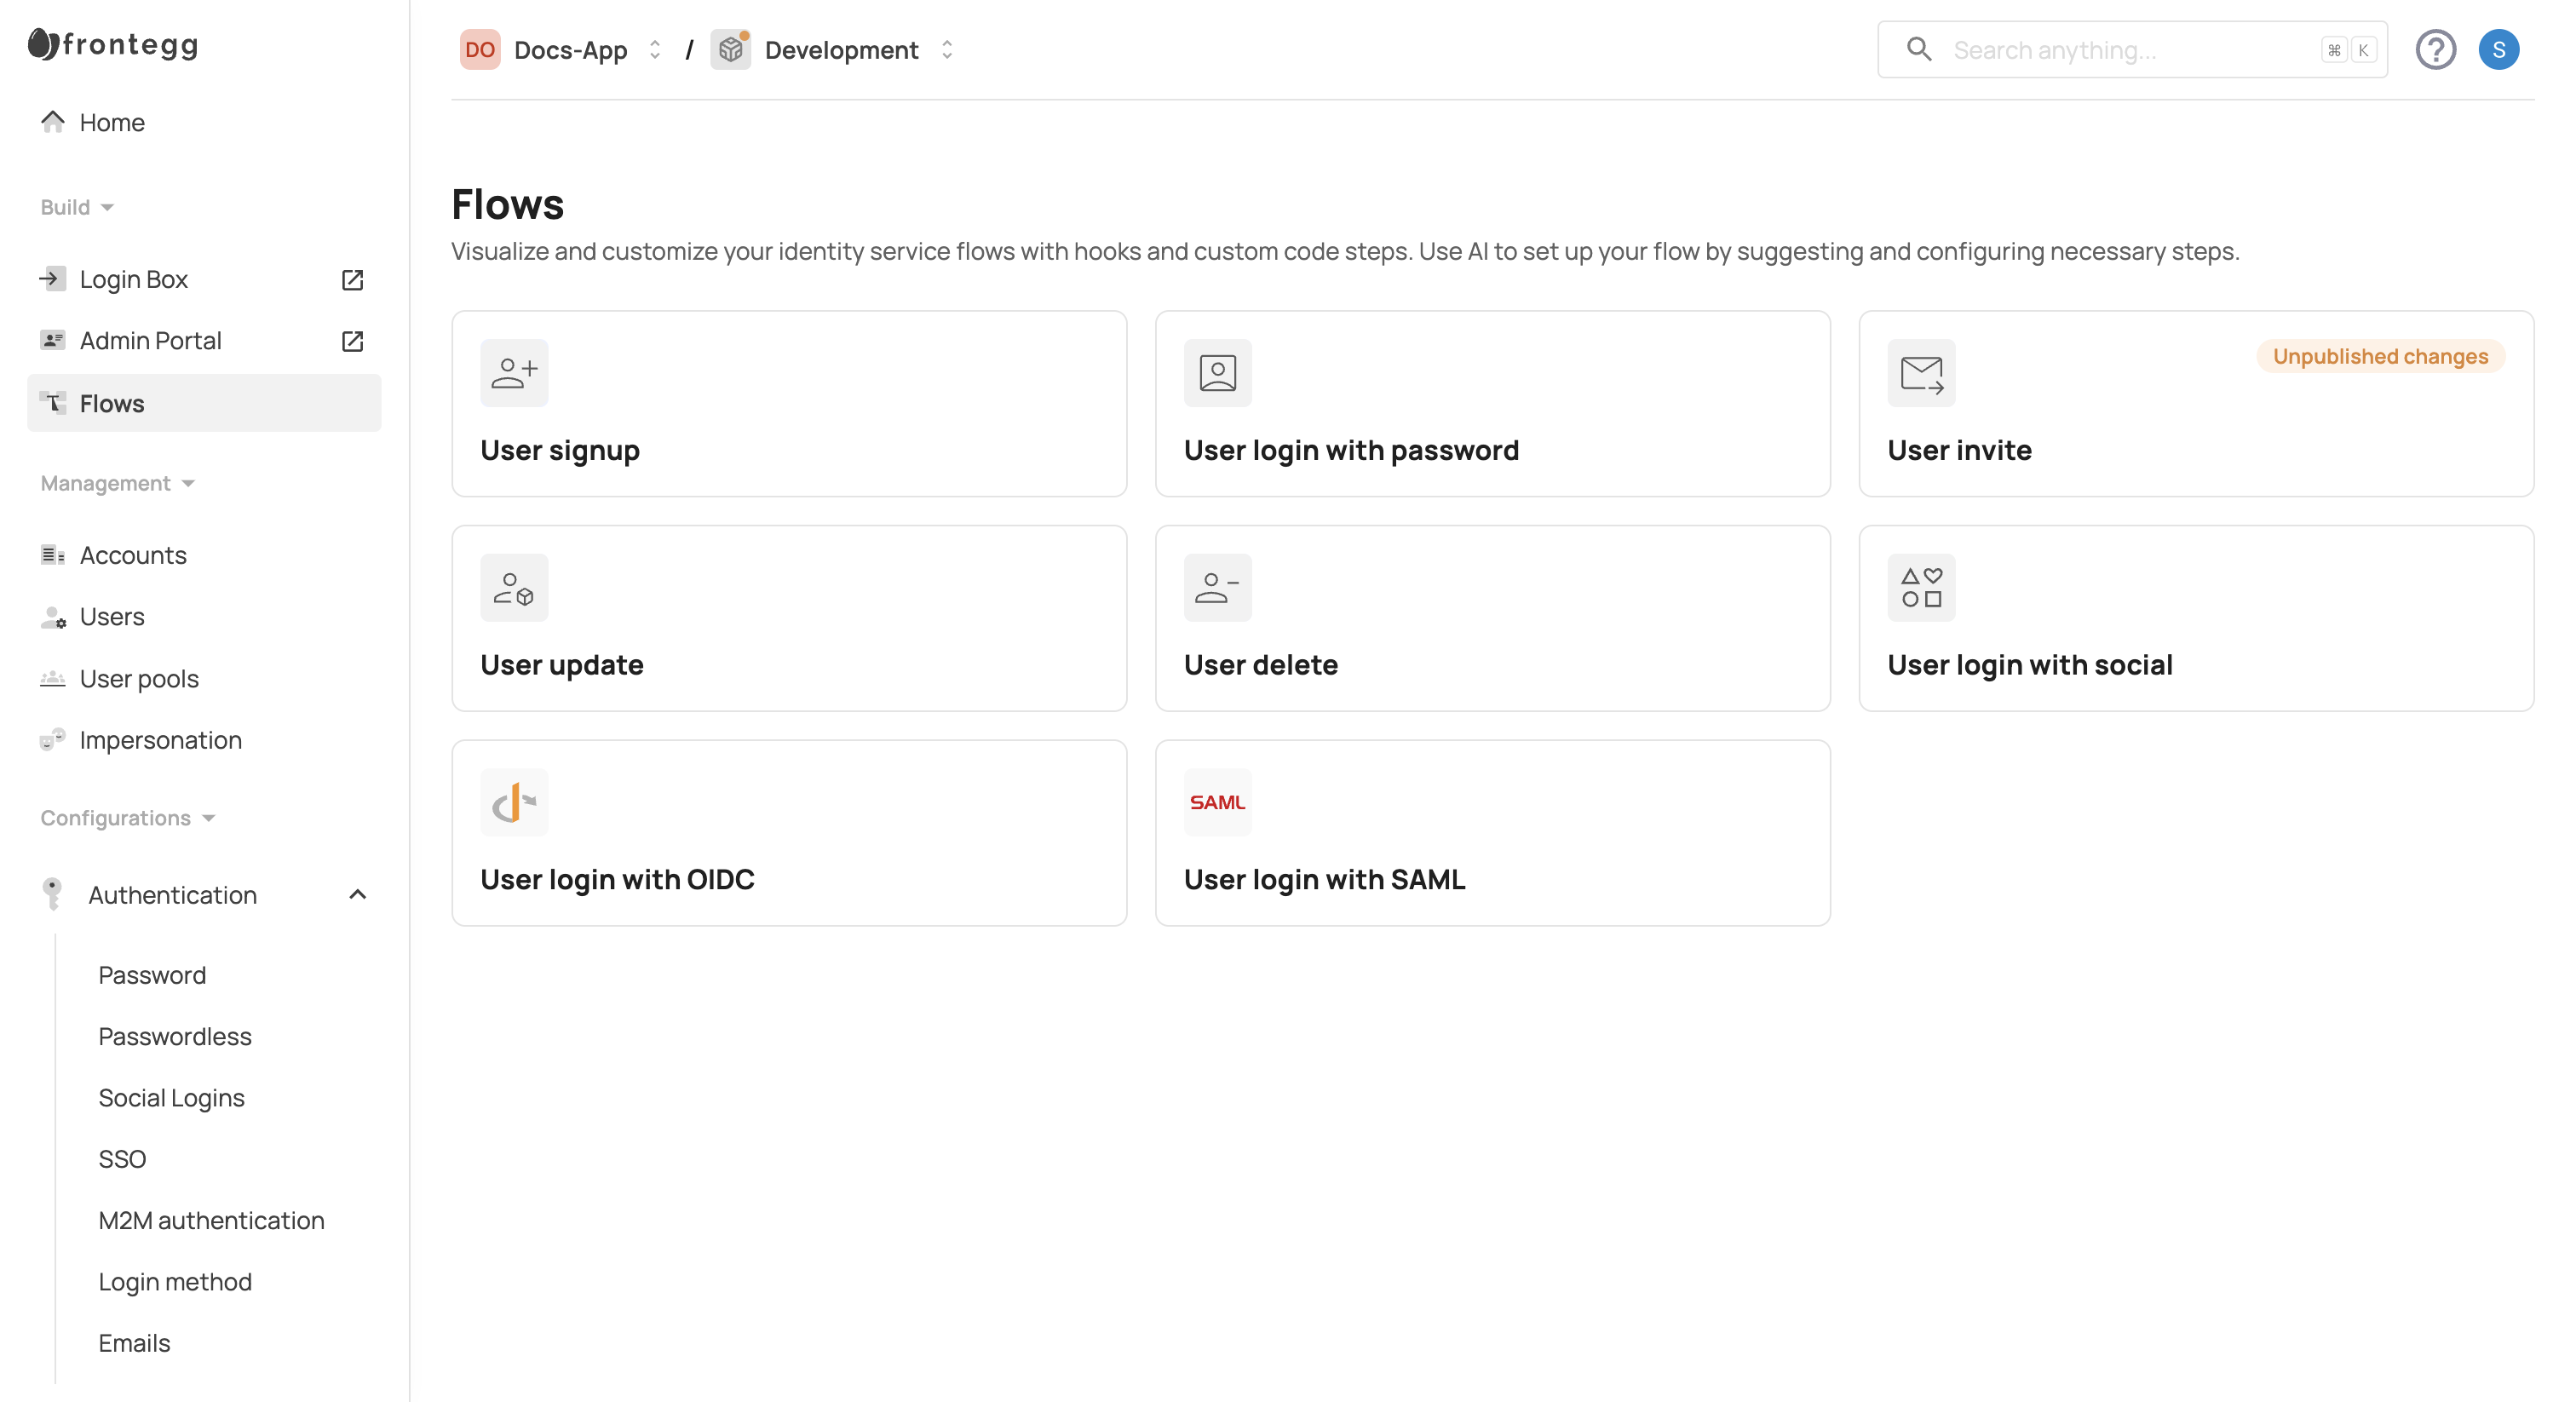The height and width of the screenshot is (1402, 2576).
Task: Focus the Search anything field
Action: pyautogui.click(x=2130, y=50)
